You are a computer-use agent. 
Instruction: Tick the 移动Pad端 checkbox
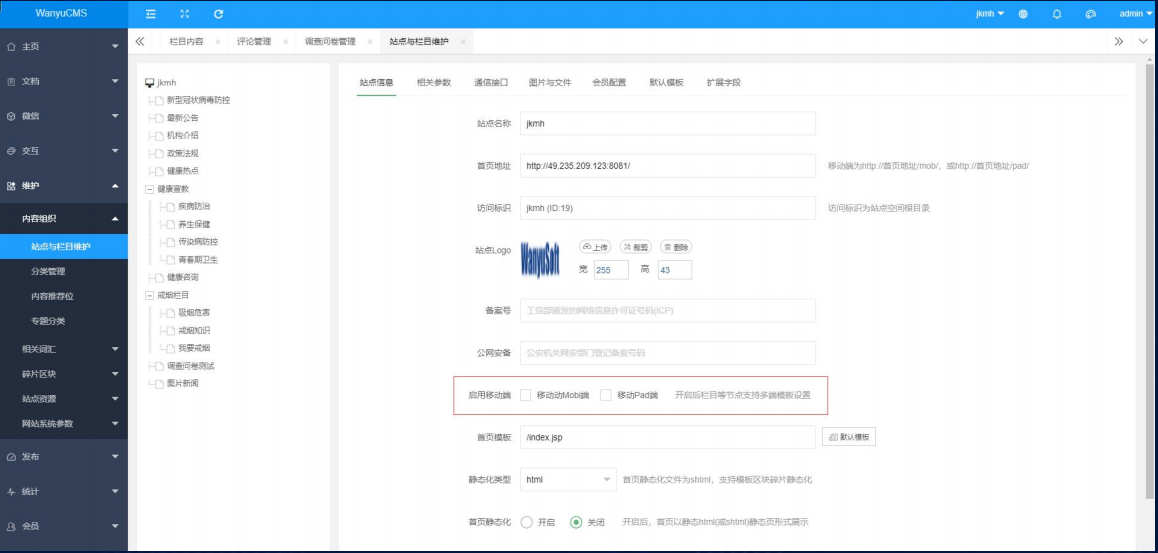pos(606,395)
